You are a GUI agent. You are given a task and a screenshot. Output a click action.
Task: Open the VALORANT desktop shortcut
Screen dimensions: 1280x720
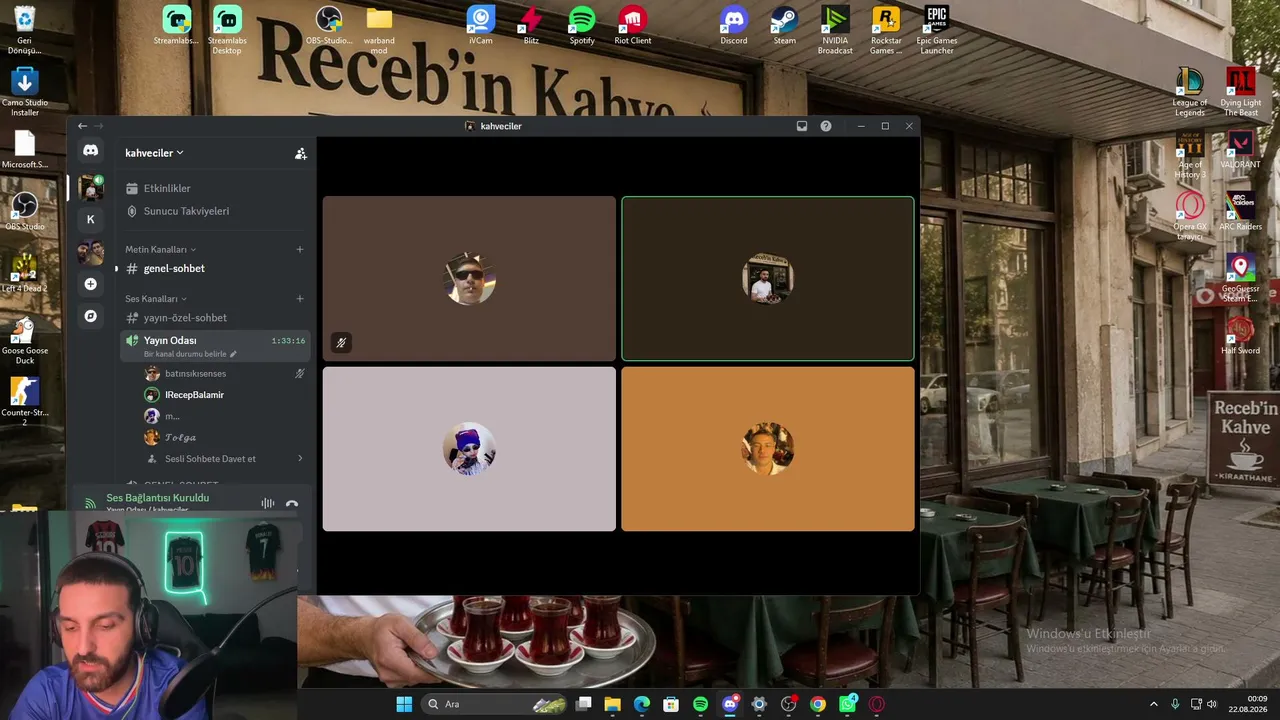click(1240, 150)
